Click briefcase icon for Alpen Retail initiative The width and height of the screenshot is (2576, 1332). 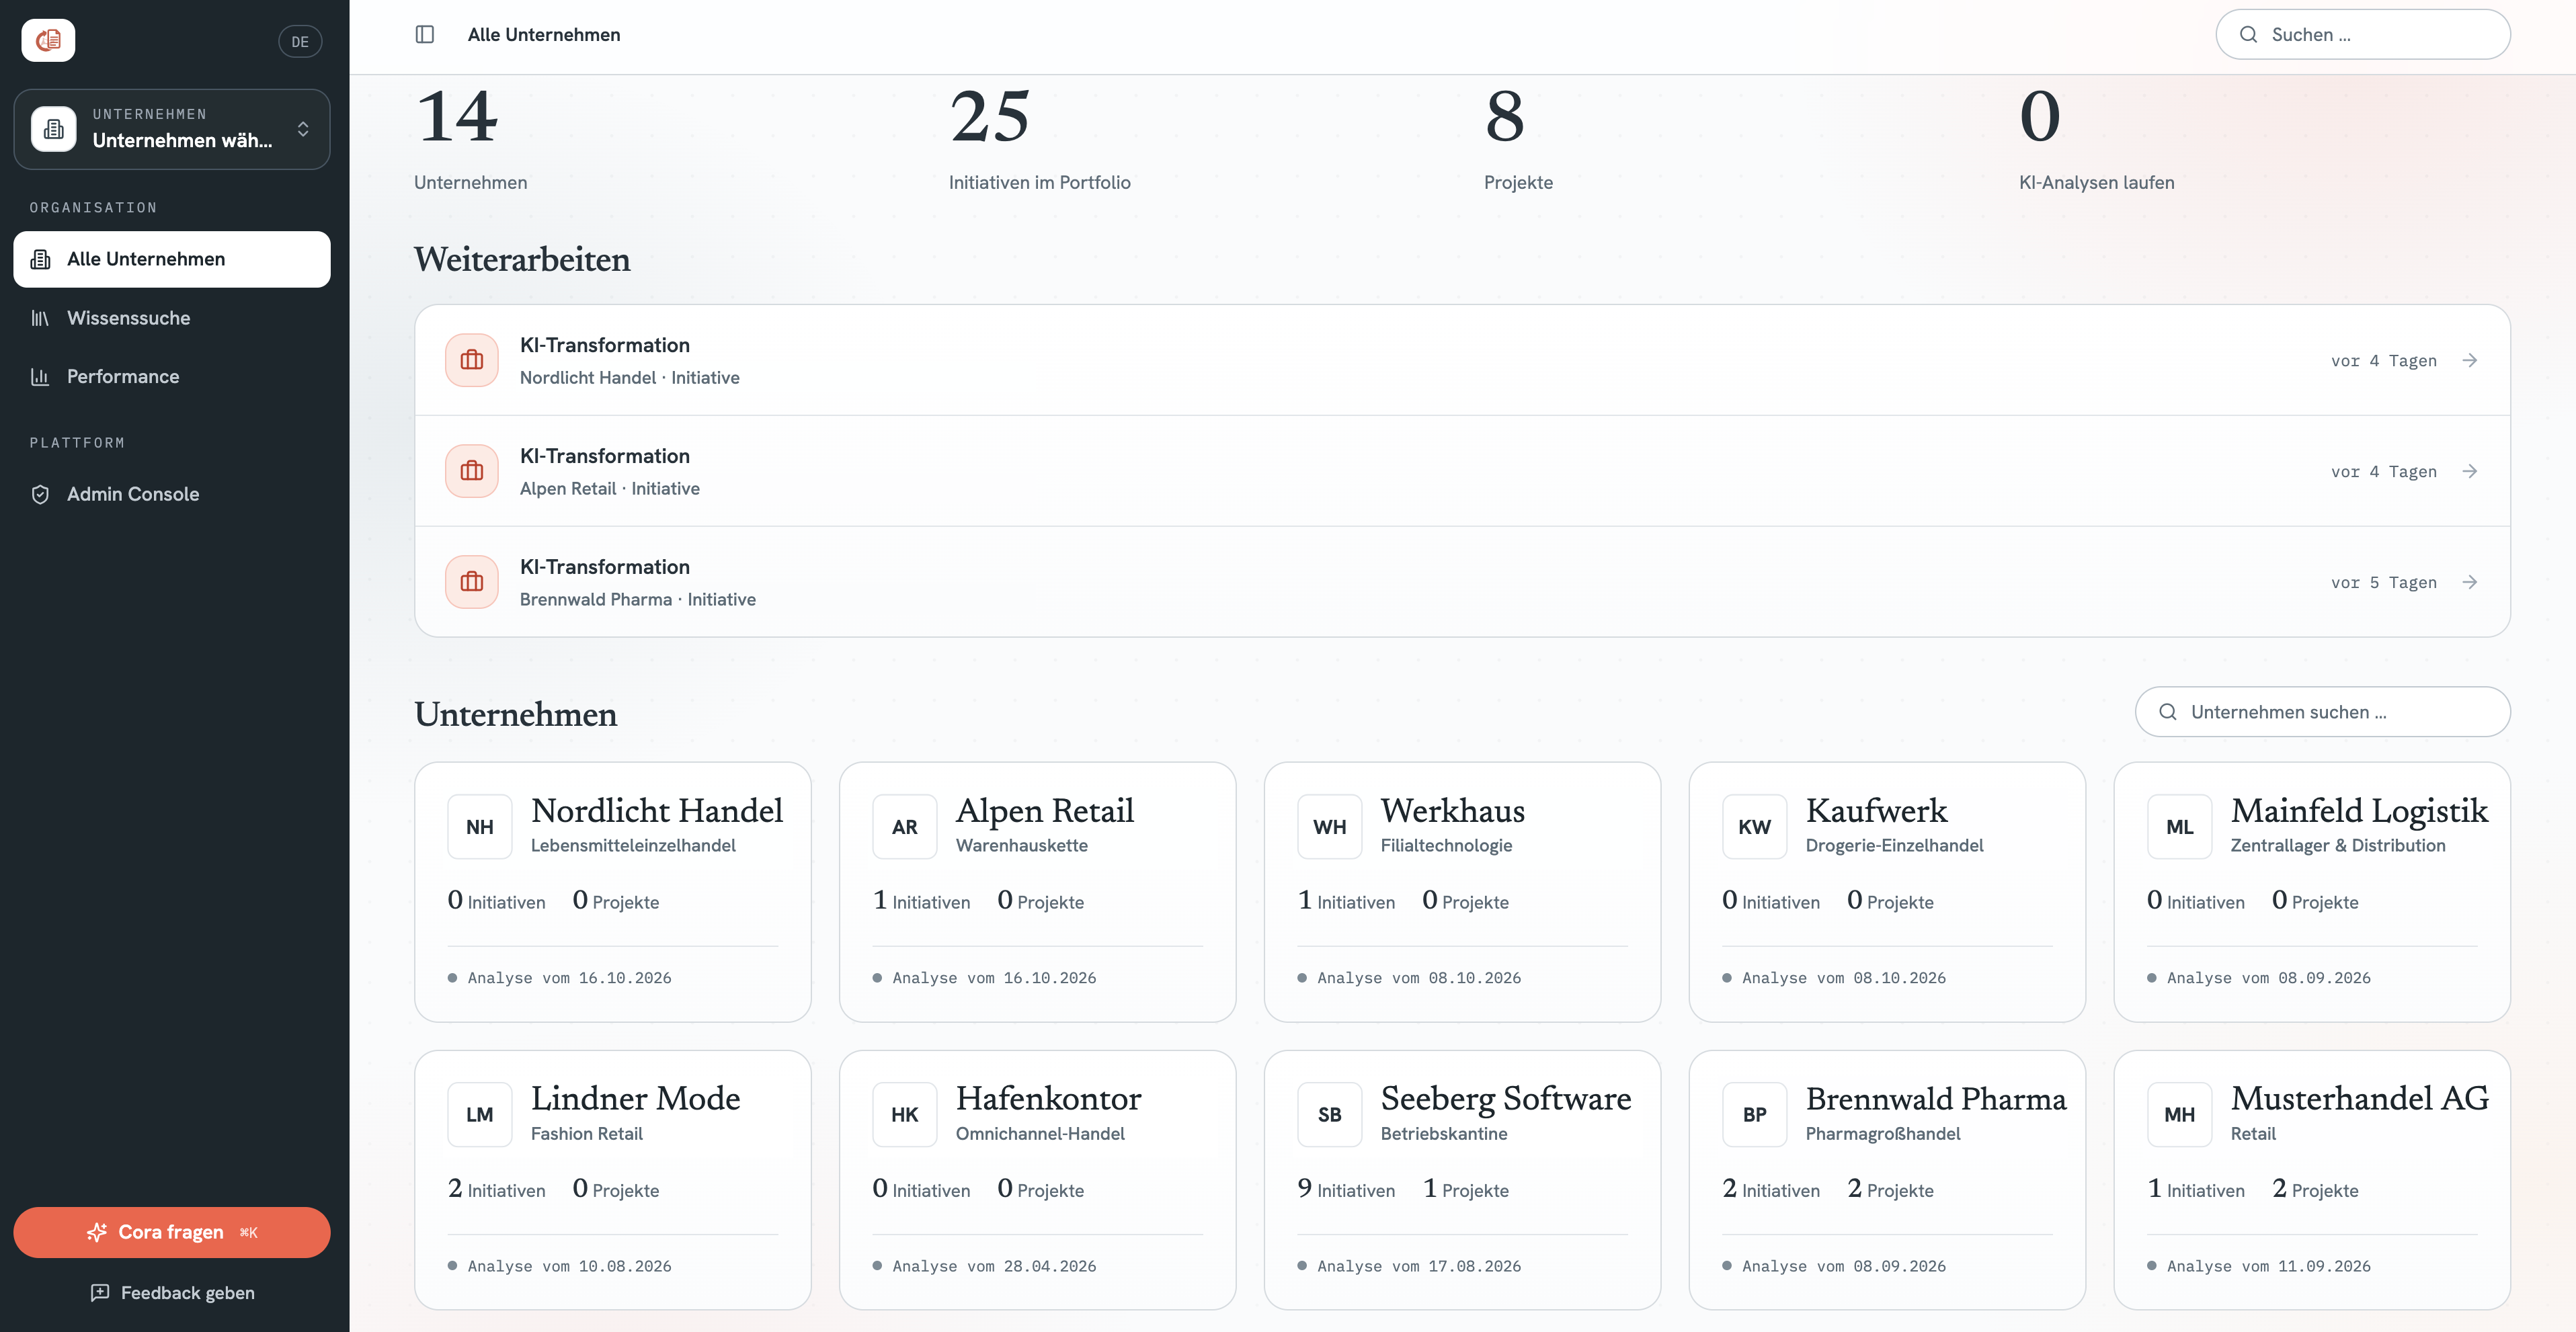472,471
